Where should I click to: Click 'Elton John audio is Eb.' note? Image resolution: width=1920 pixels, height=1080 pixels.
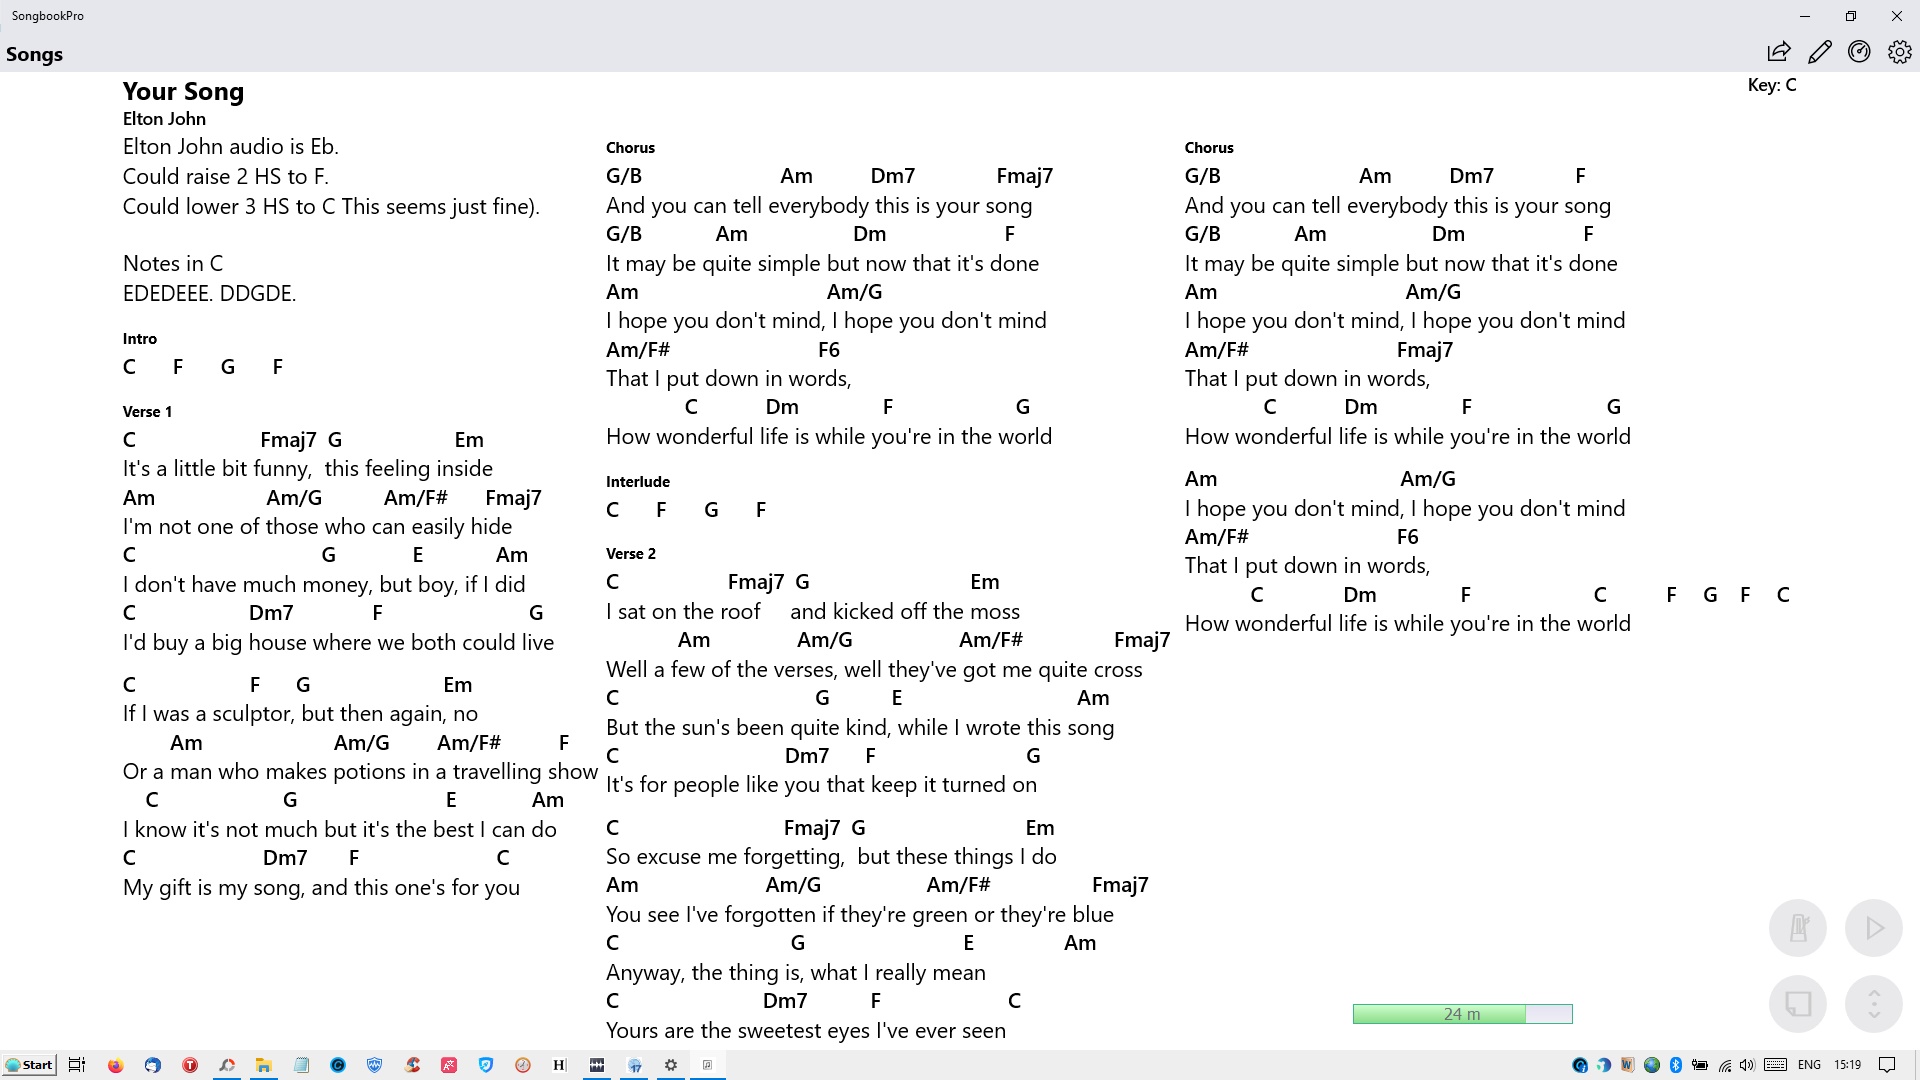pos(231,147)
